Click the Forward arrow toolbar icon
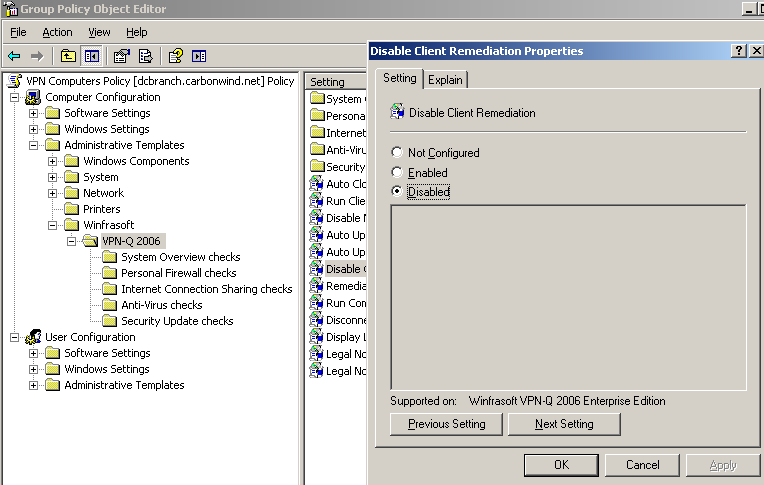The width and height of the screenshot is (764, 485). coord(37,57)
